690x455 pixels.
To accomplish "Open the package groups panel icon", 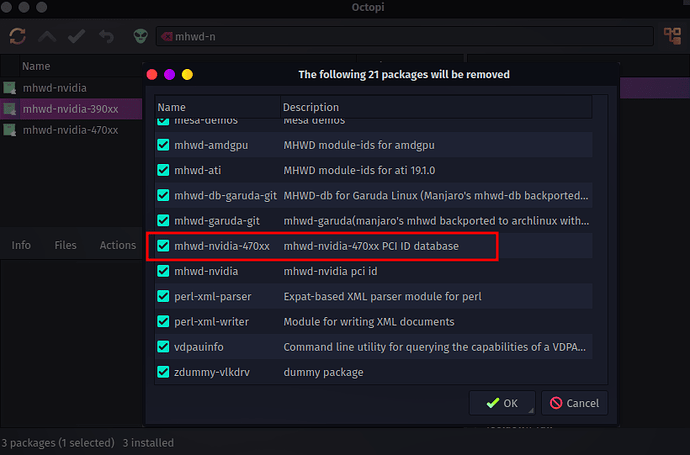I will tap(672, 36).
